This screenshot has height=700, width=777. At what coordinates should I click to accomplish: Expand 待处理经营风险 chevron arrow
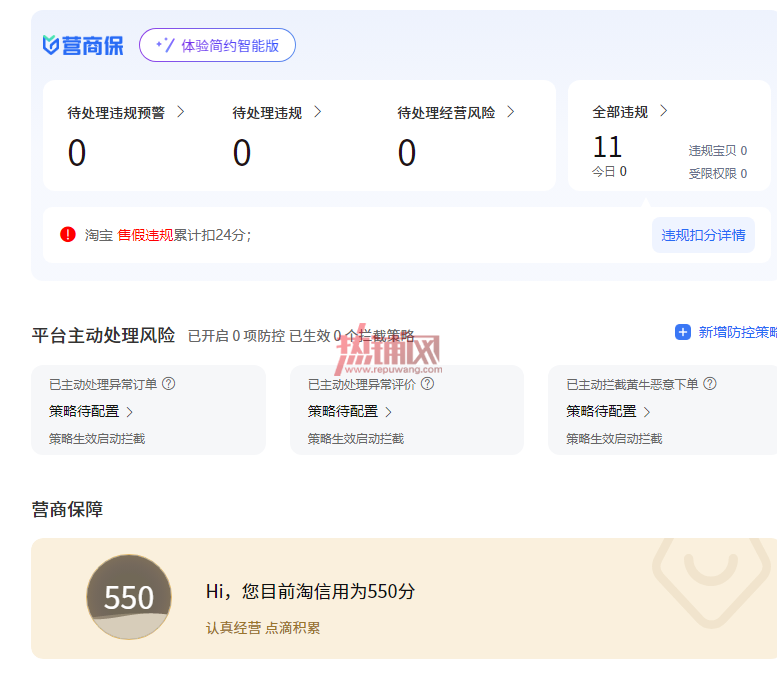(x=510, y=112)
